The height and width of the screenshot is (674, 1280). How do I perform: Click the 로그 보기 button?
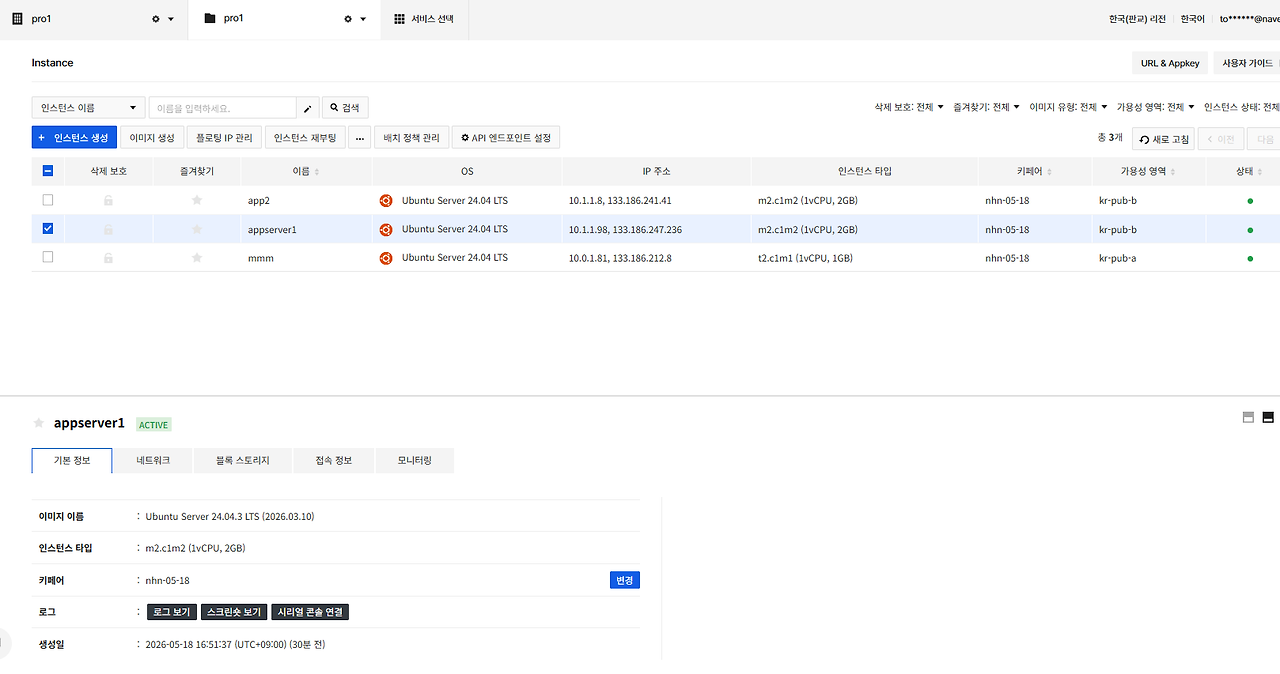tap(172, 612)
